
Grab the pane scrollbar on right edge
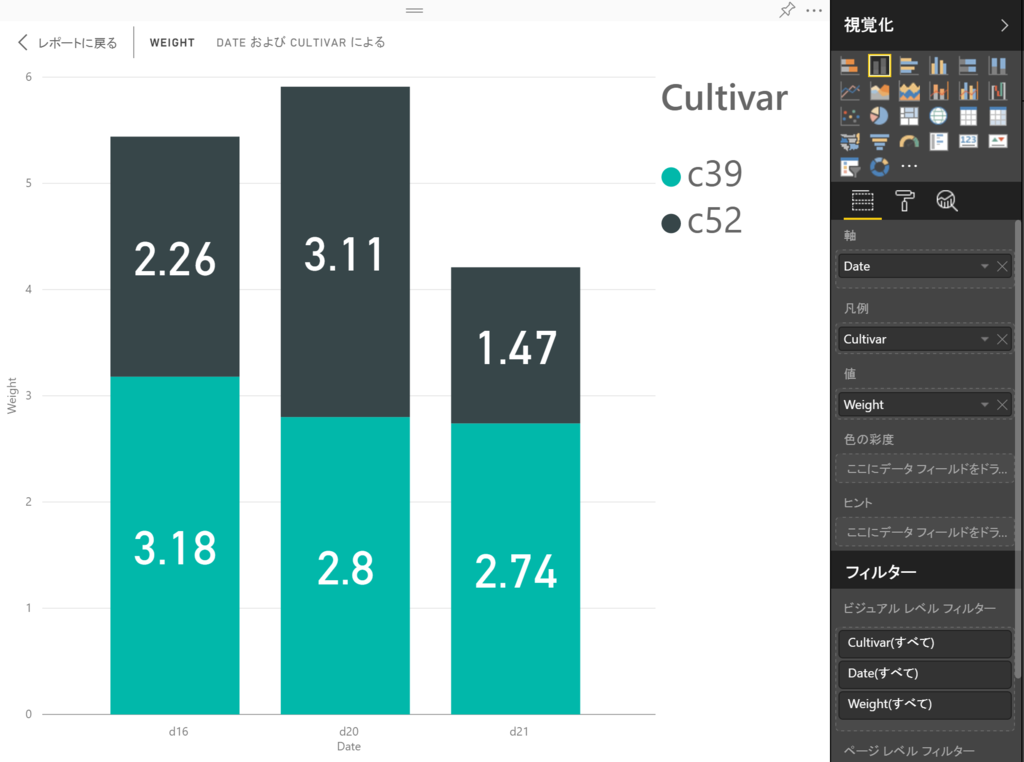pos(1018,451)
